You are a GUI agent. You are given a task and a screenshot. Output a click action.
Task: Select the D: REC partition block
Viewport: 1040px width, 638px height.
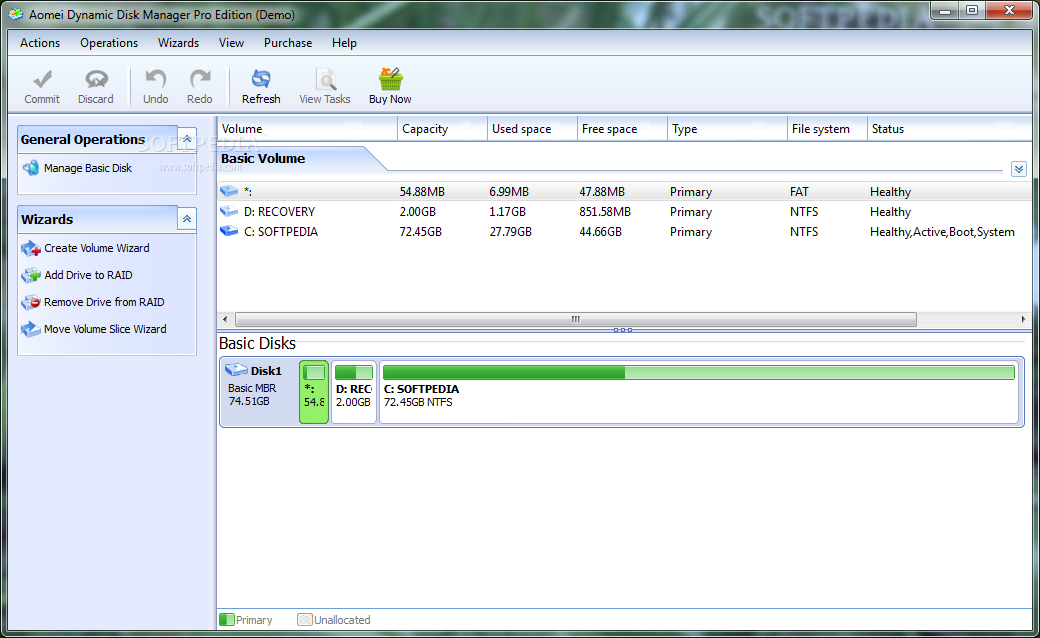click(354, 392)
